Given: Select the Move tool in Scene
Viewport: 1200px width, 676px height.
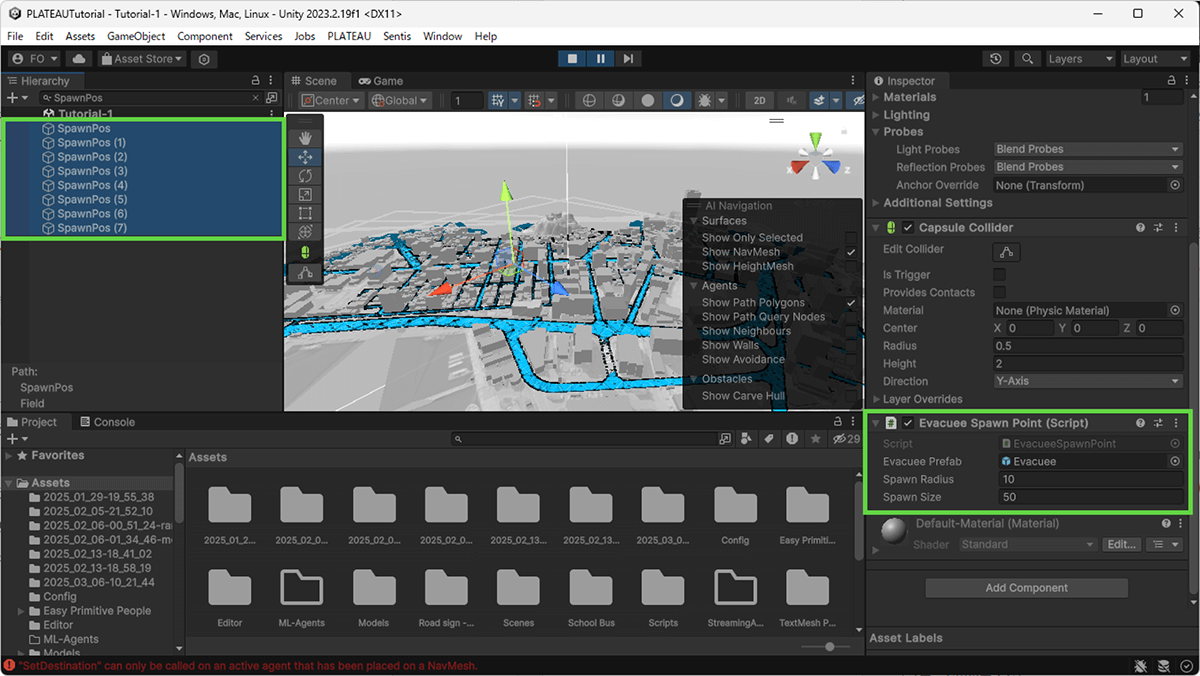Looking at the screenshot, I should coord(306,157).
